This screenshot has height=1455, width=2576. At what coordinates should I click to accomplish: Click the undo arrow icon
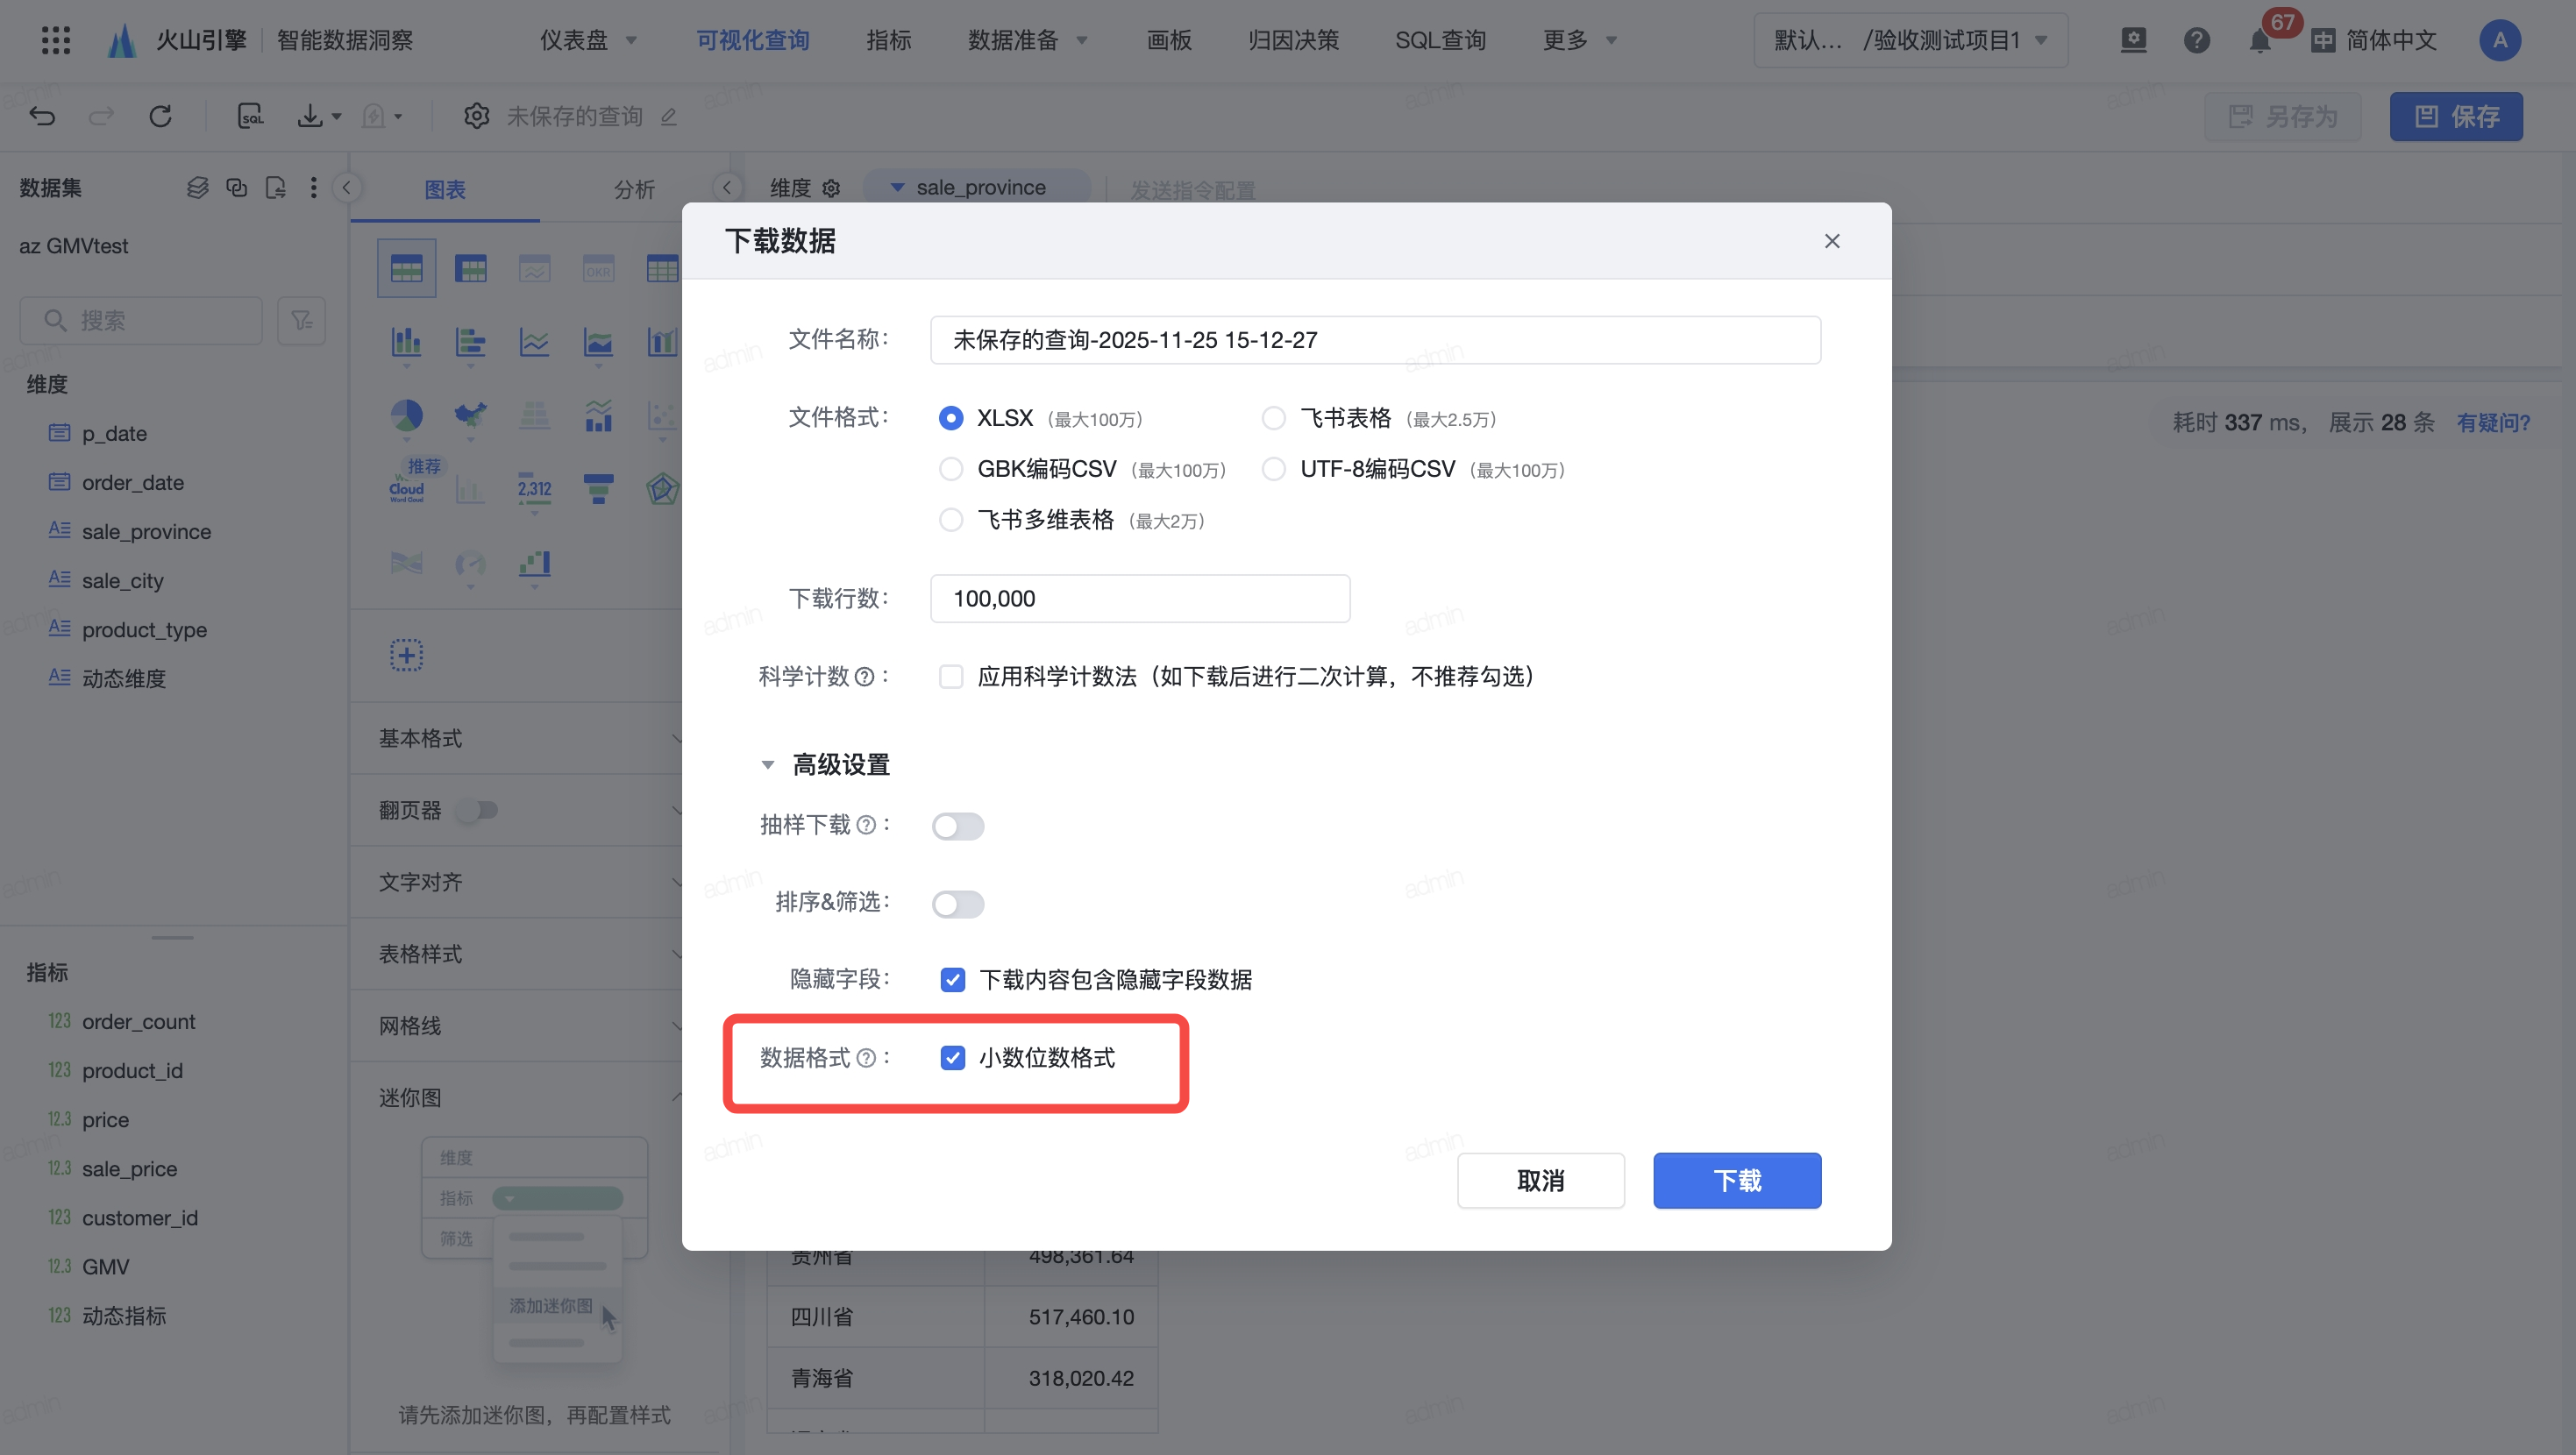pyautogui.click(x=42, y=116)
